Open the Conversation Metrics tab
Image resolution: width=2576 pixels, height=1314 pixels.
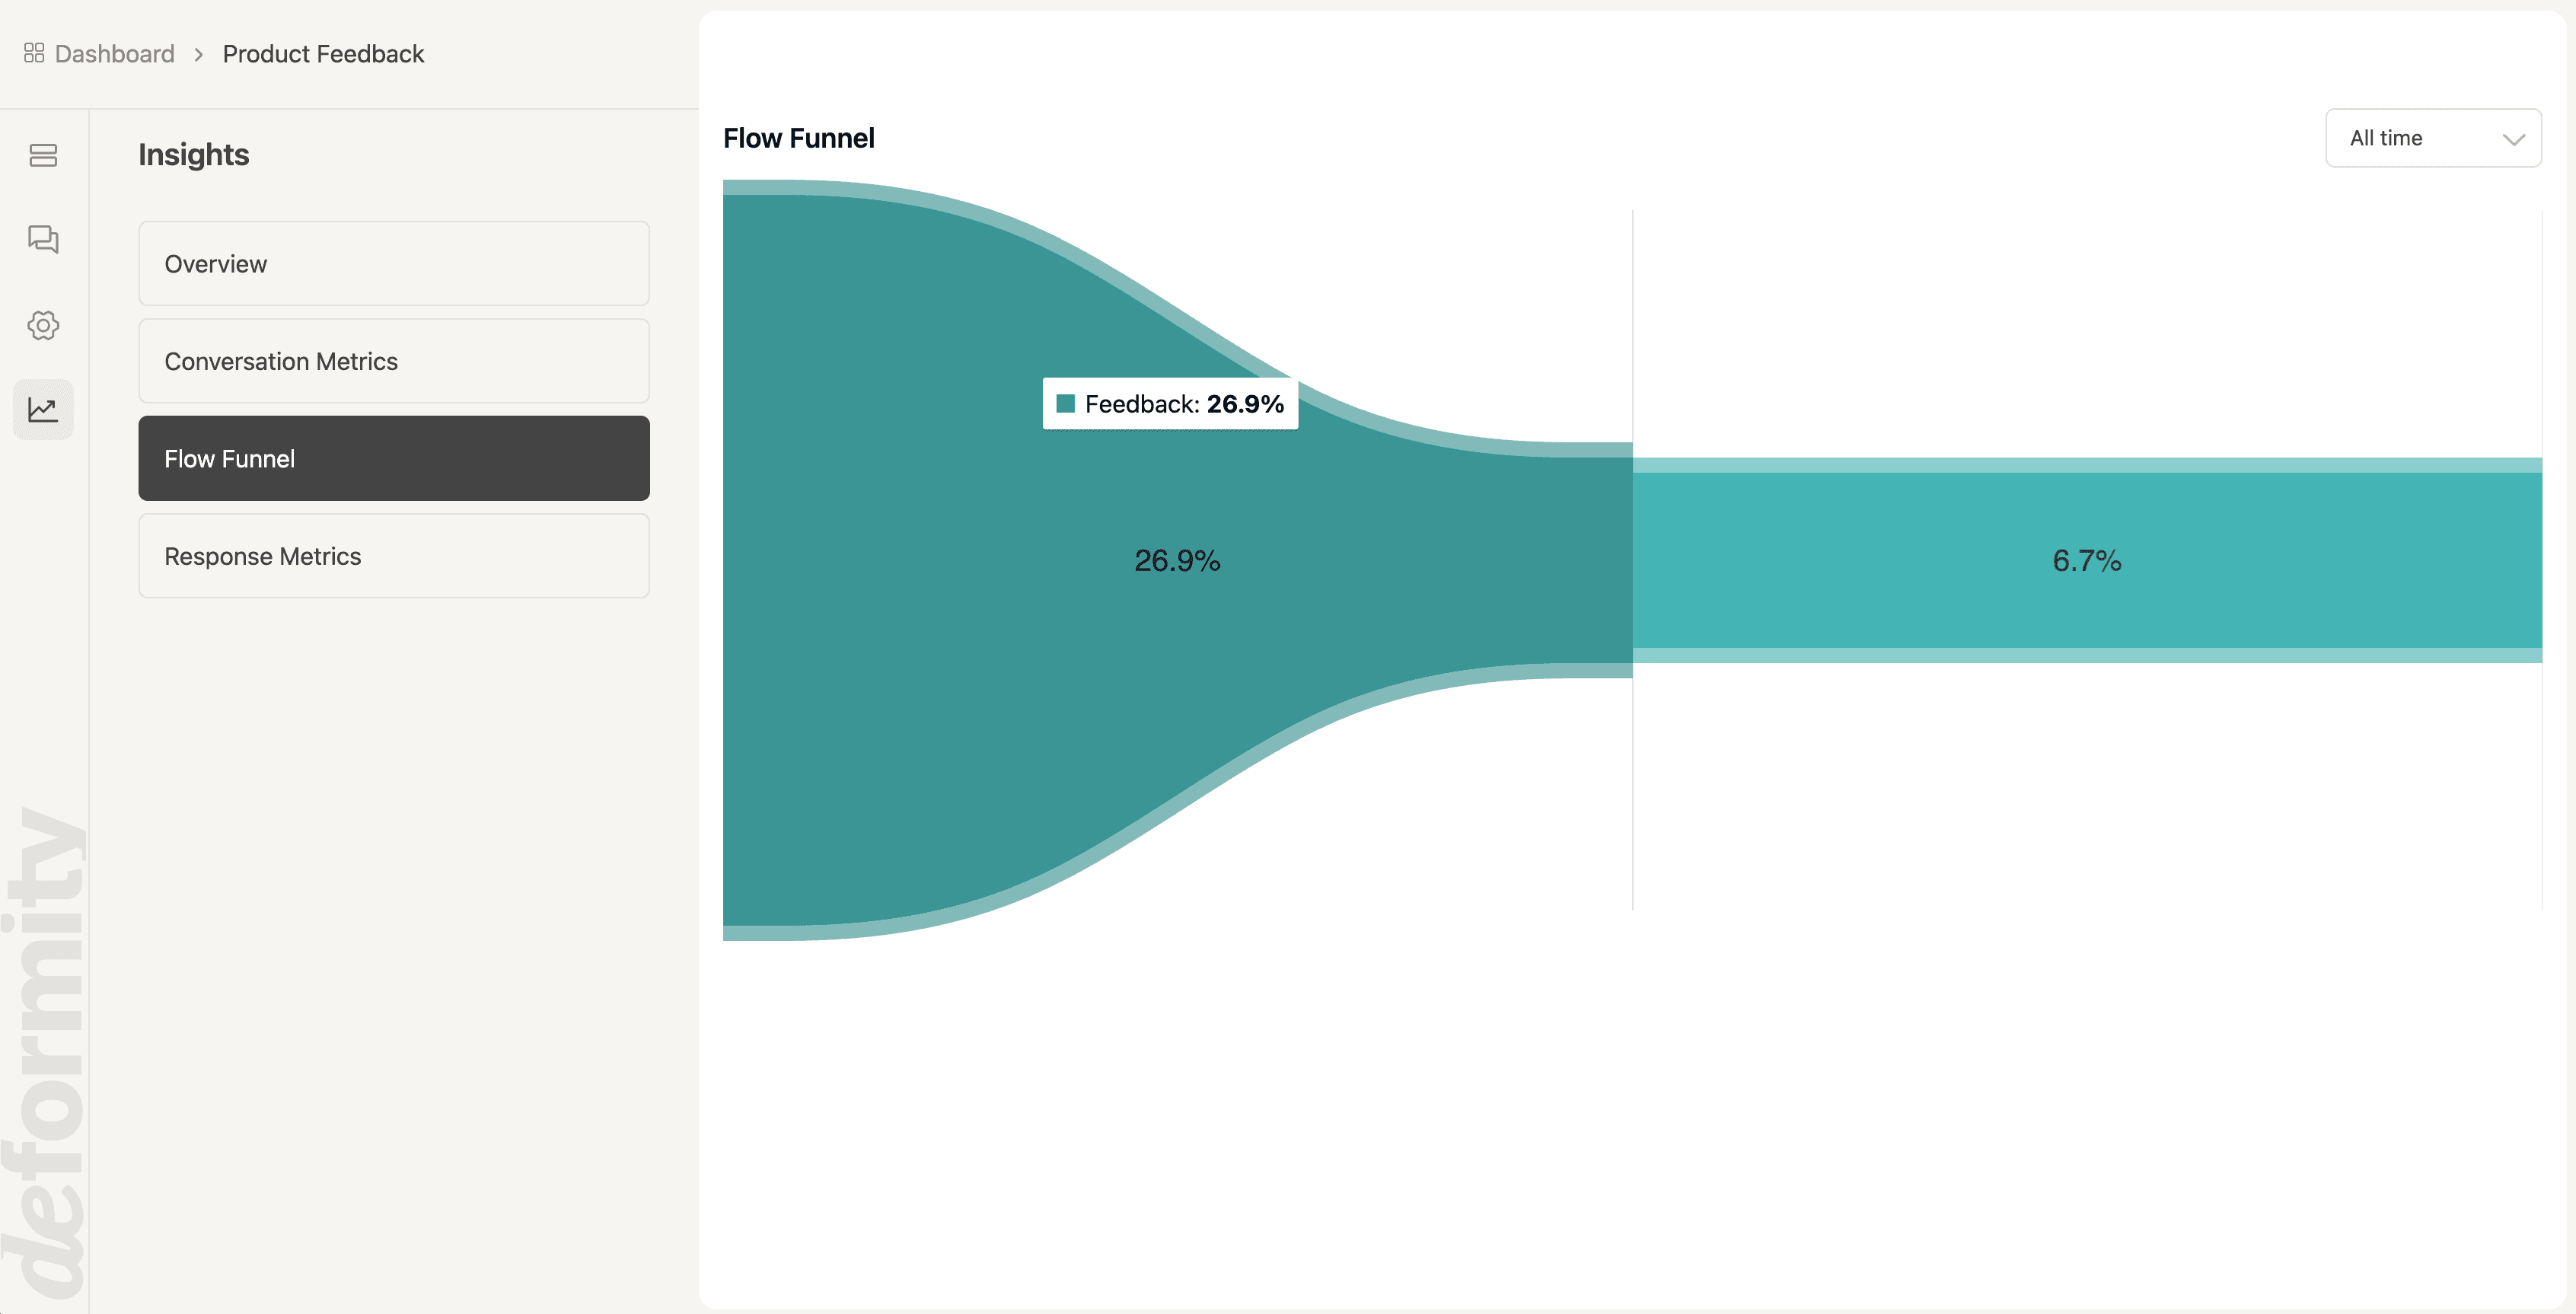(393, 361)
